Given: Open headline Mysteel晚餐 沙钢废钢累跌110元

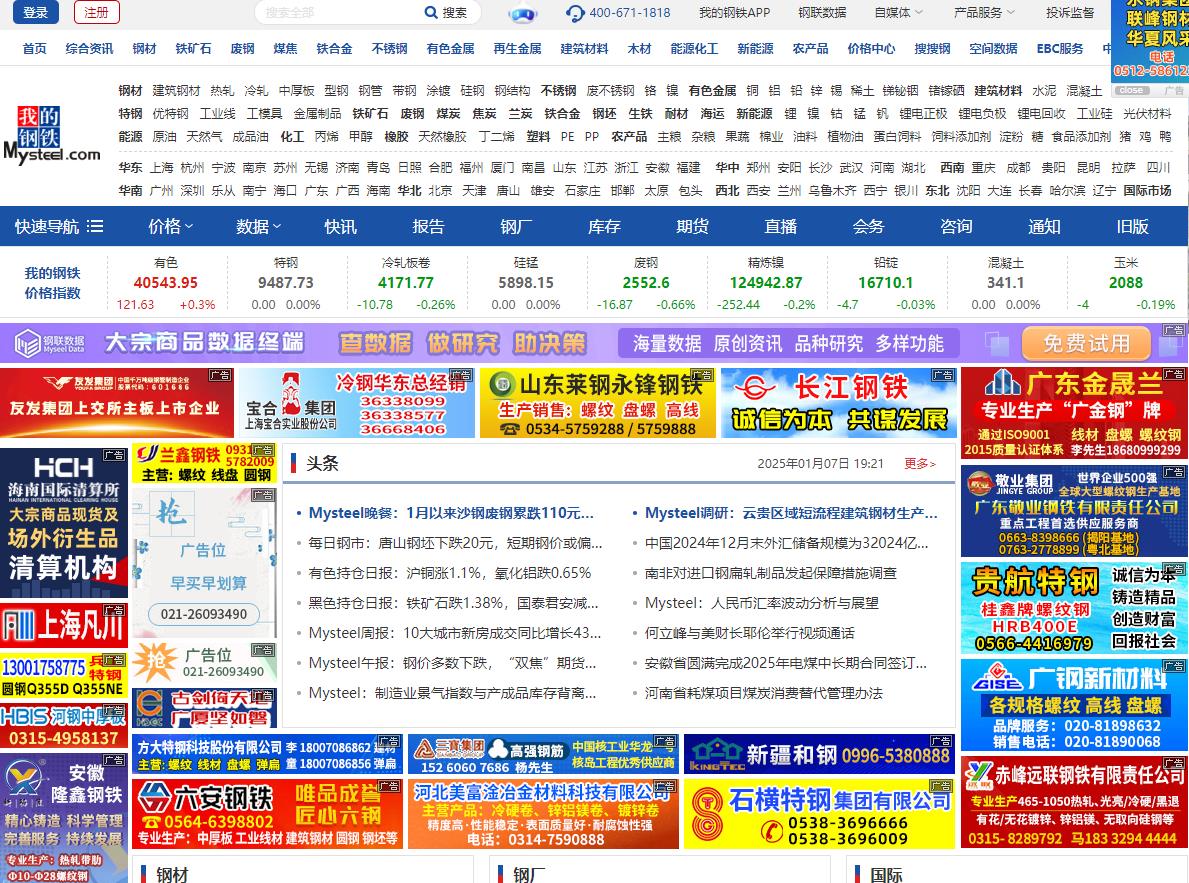Looking at the screenshot, I should click(450, 513).
